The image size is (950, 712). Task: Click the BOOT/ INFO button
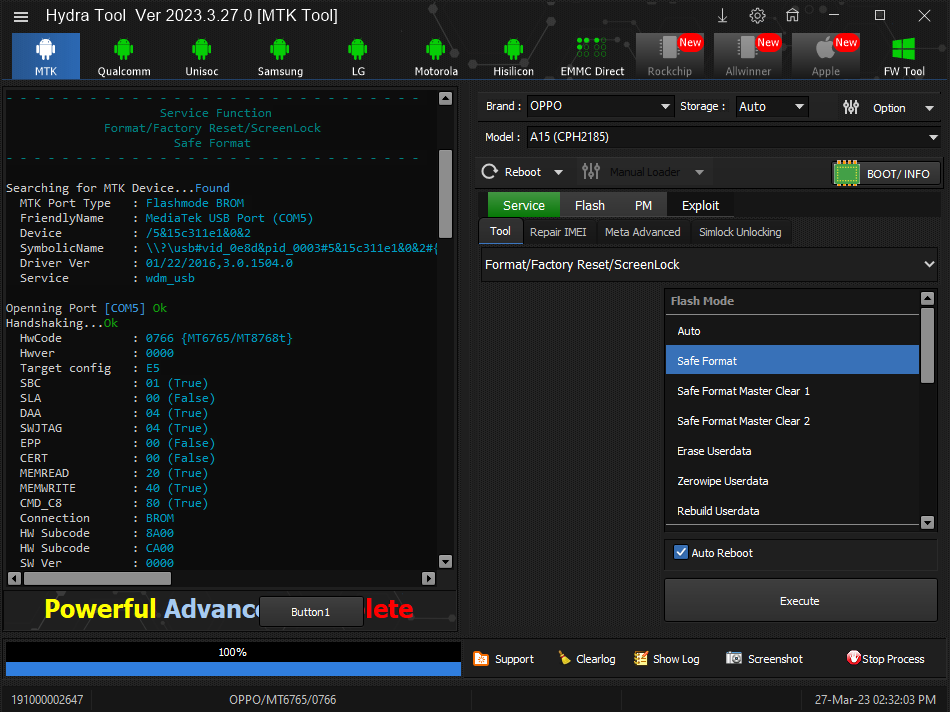(885, 173)
